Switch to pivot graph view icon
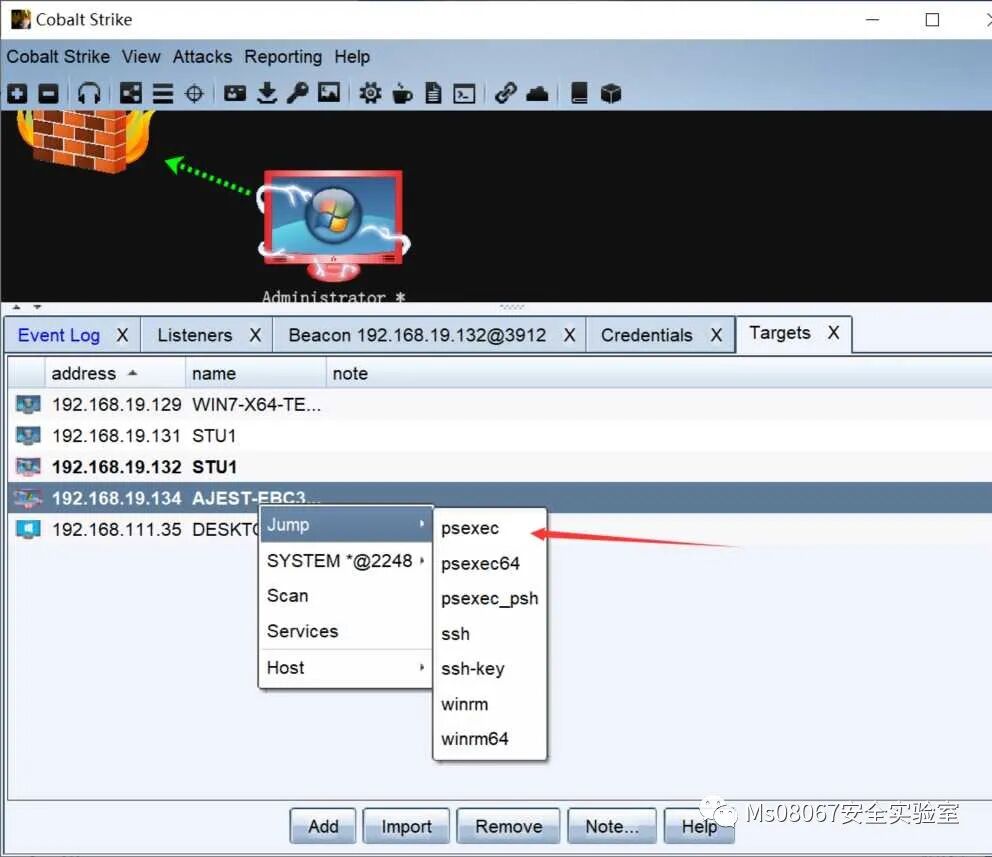992x857 pixels. coord(131,94)
